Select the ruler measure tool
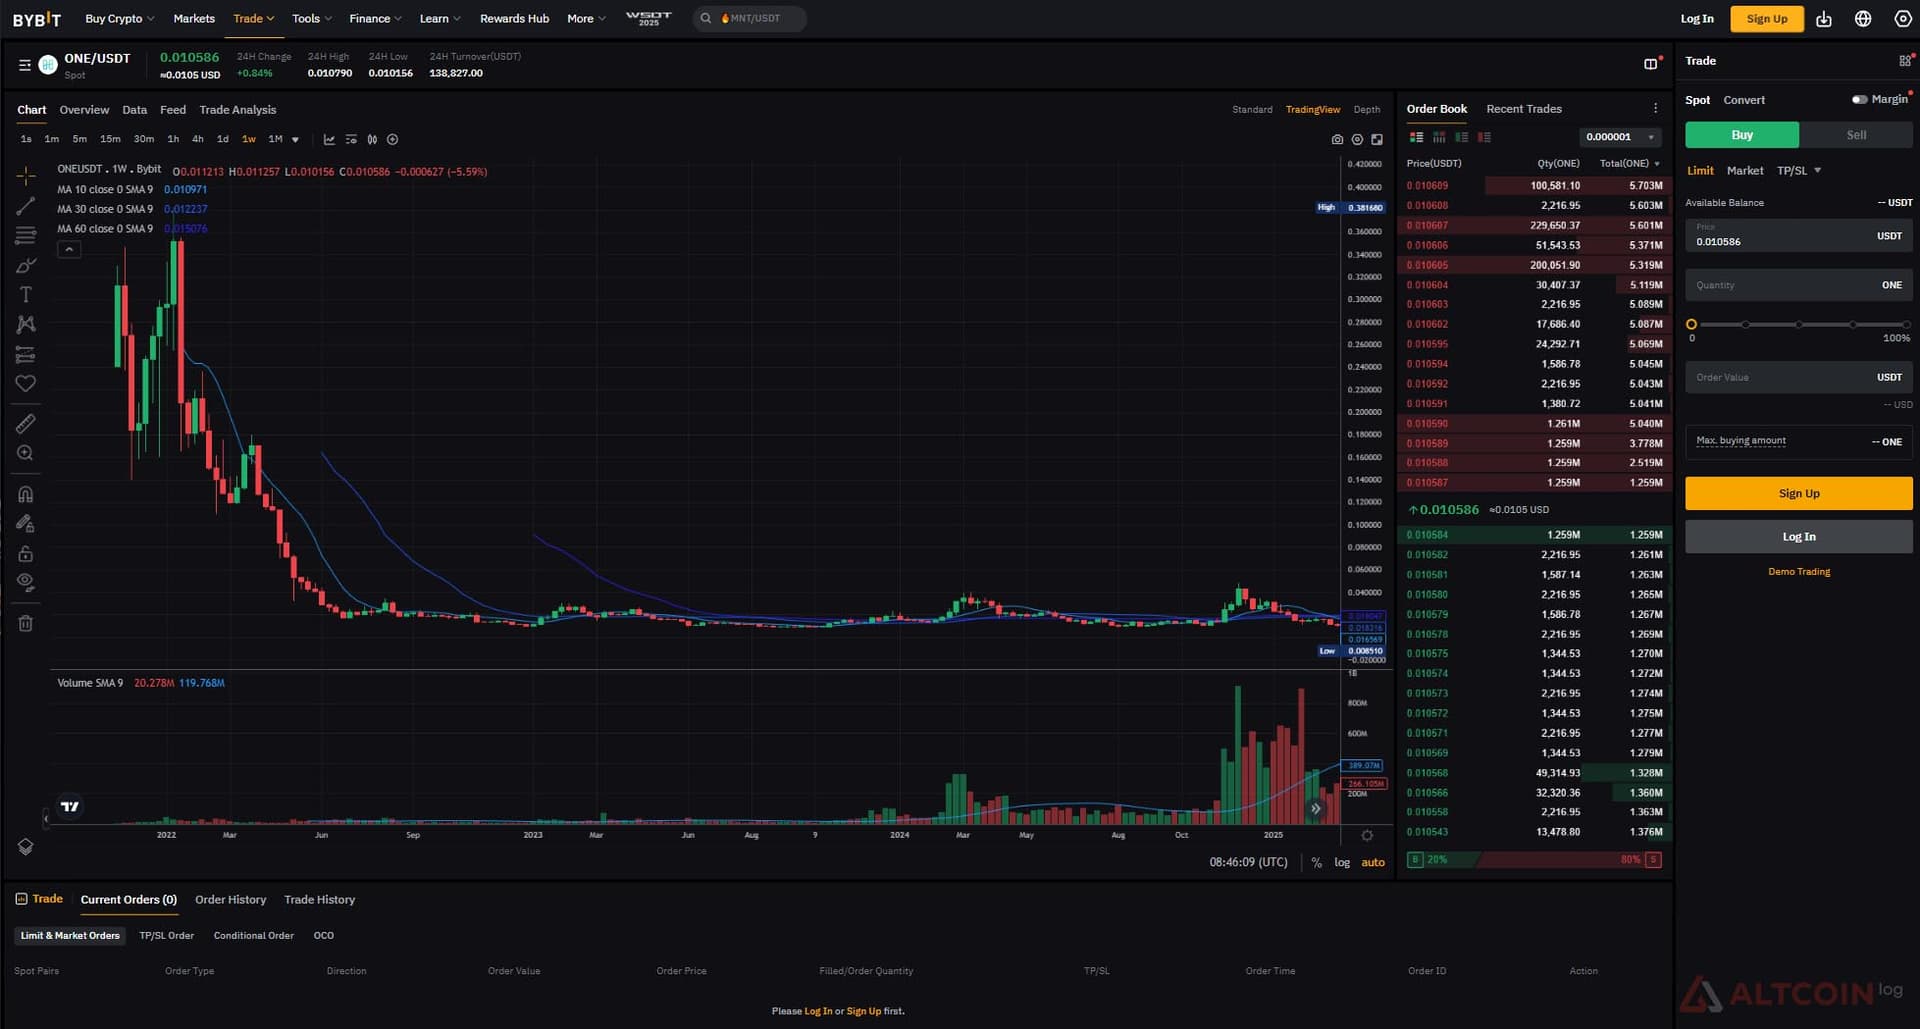The width and height of the screenshot is (1920, 1029). click(26, 424)
